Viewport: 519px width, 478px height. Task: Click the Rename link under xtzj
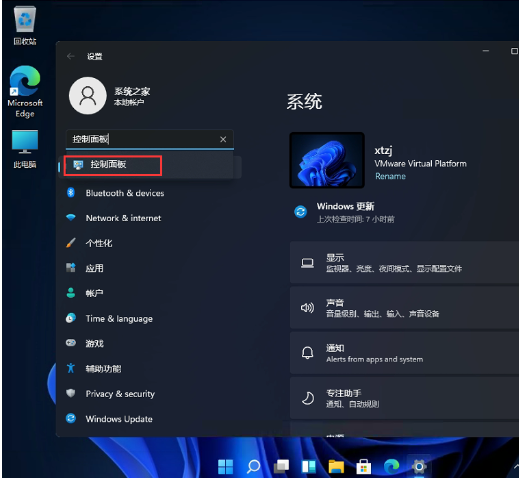pyautogui.click(x=390, y=176)
